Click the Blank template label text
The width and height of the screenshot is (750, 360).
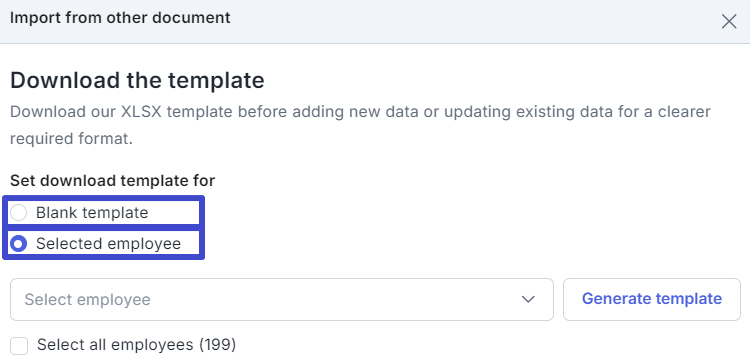tap(92, 213)
